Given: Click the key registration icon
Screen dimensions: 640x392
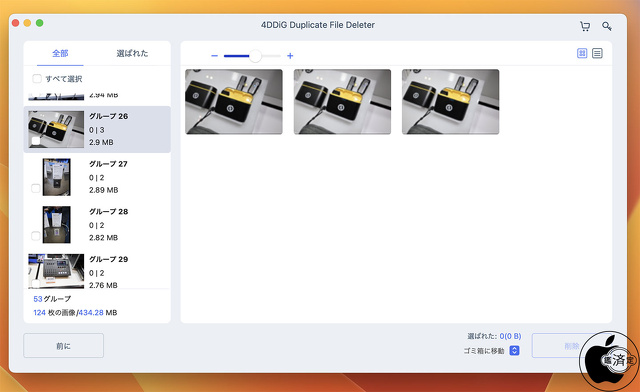Looking at the screenshot, I should [607, 26].
